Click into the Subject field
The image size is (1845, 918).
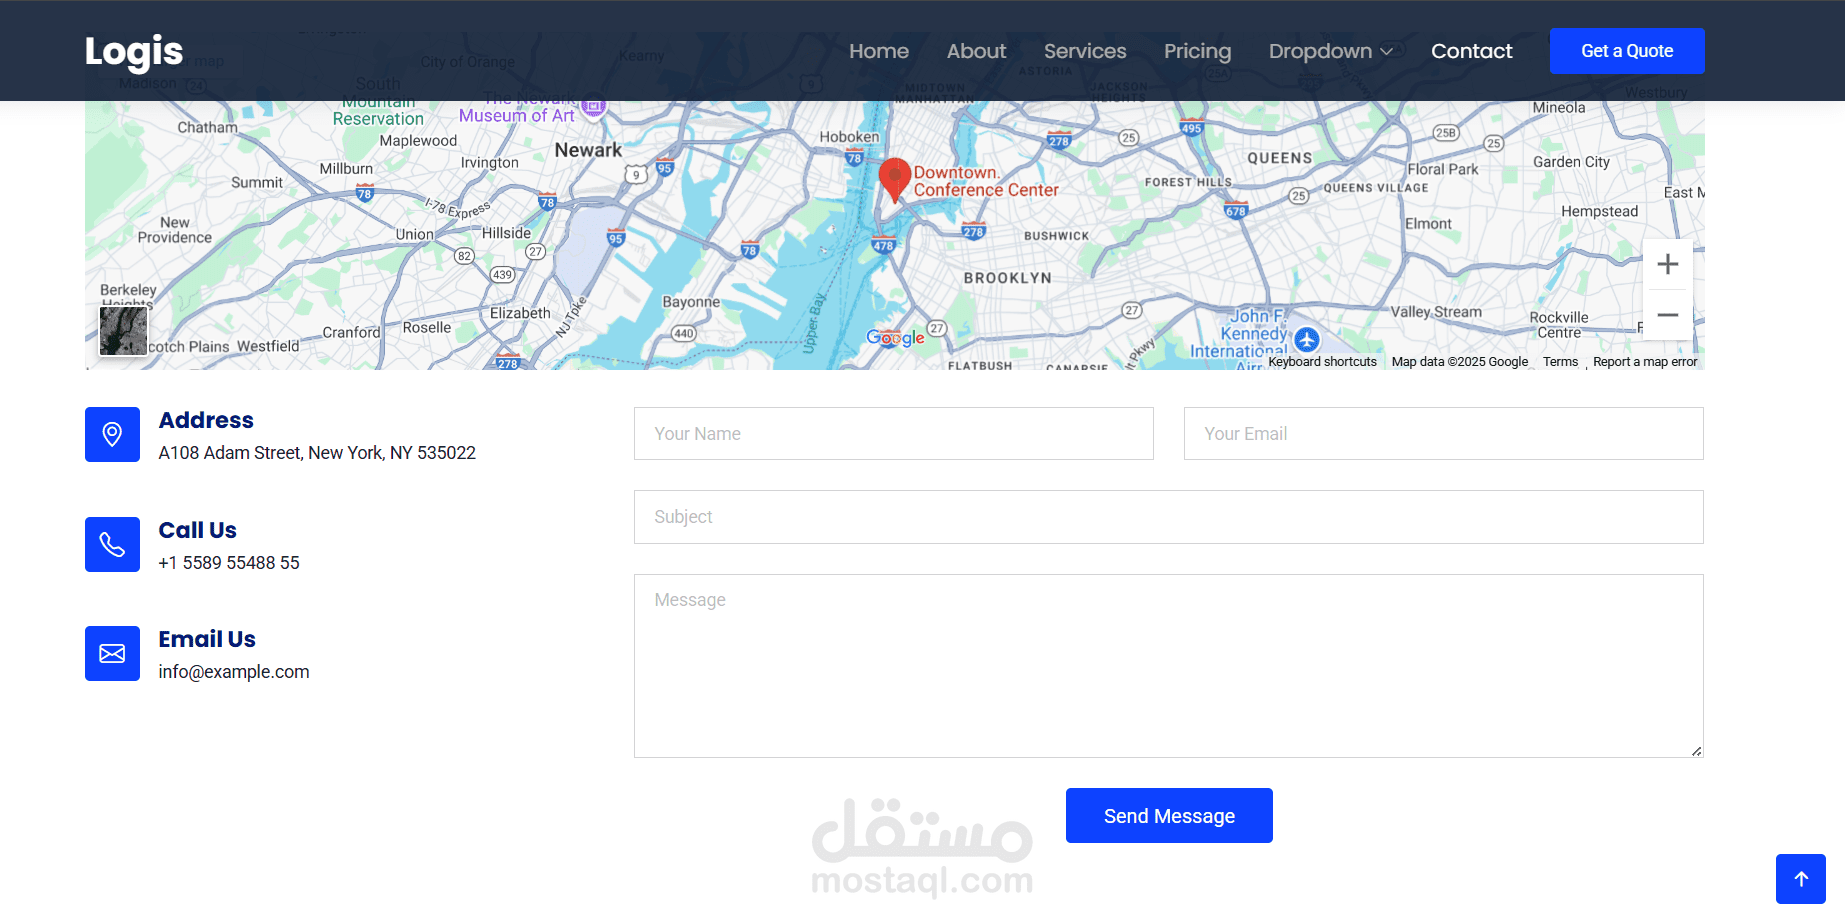1169,517
